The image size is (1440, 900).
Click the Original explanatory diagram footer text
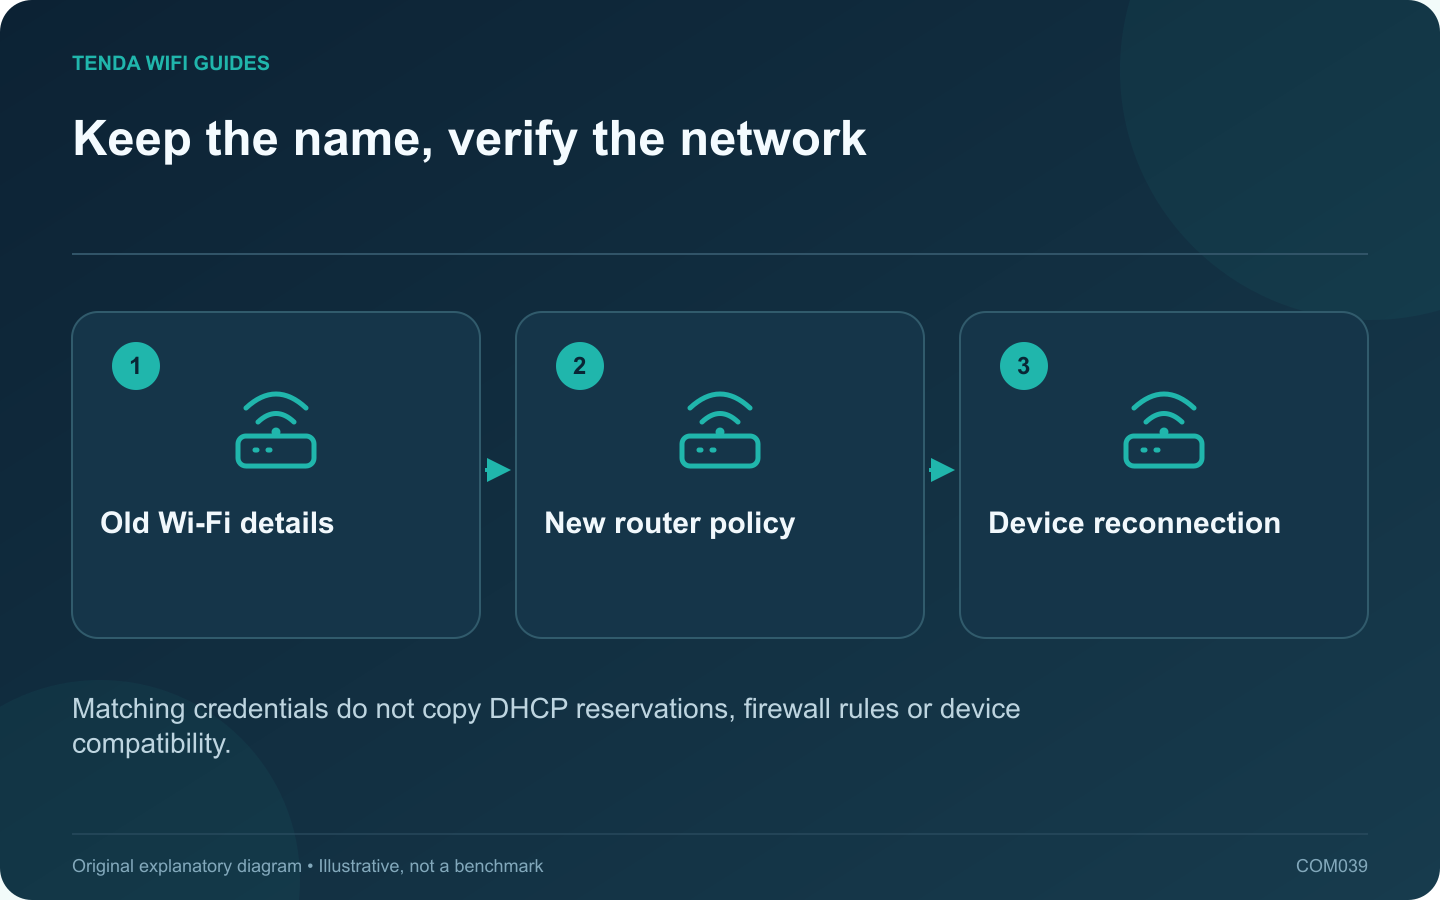pyautogui.click(x=307, y=866)
